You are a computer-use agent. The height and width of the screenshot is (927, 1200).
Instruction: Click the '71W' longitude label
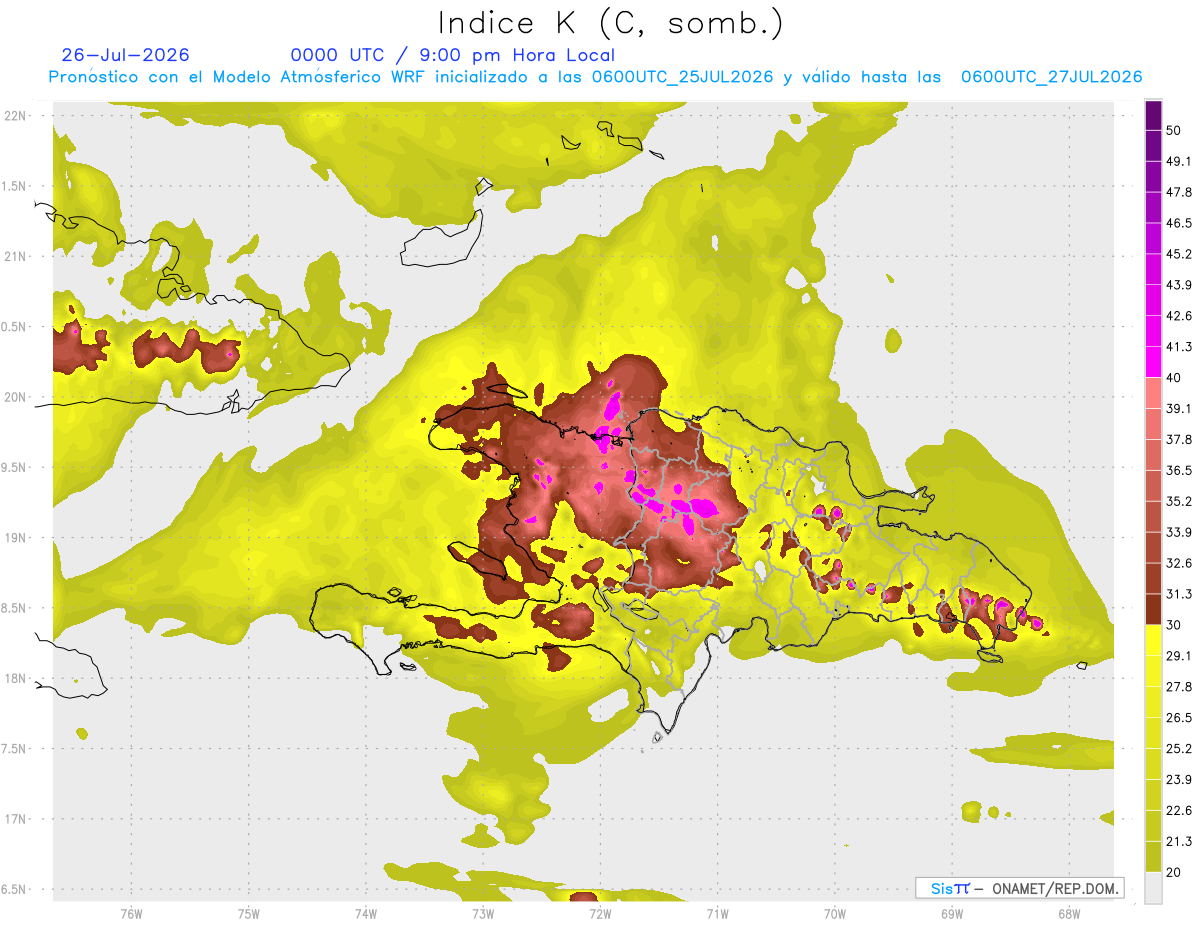(x=717, y=914)
